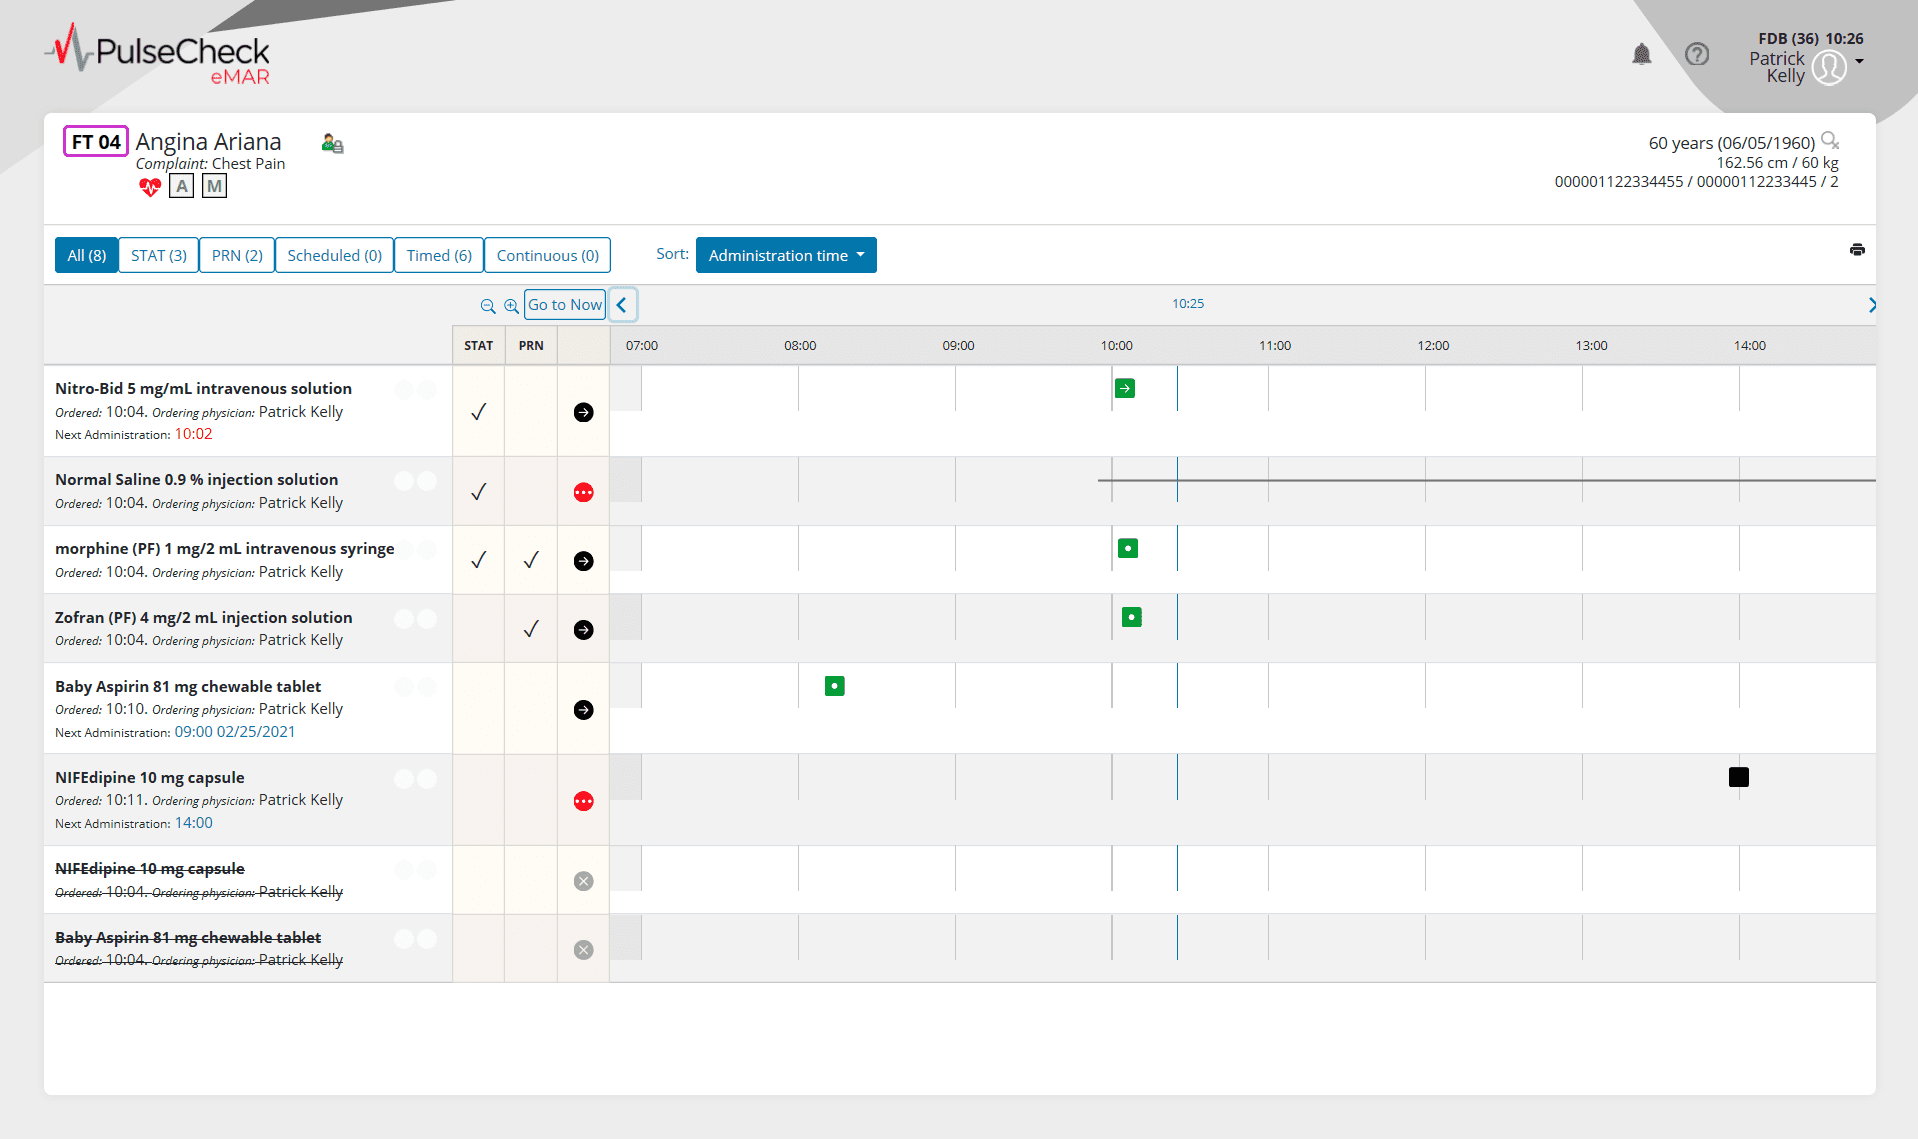The height and width of the screenshot is (1139, 1918).
Task: Click the zoom-out magnifier on the timeline
Action: coord(489,307)
